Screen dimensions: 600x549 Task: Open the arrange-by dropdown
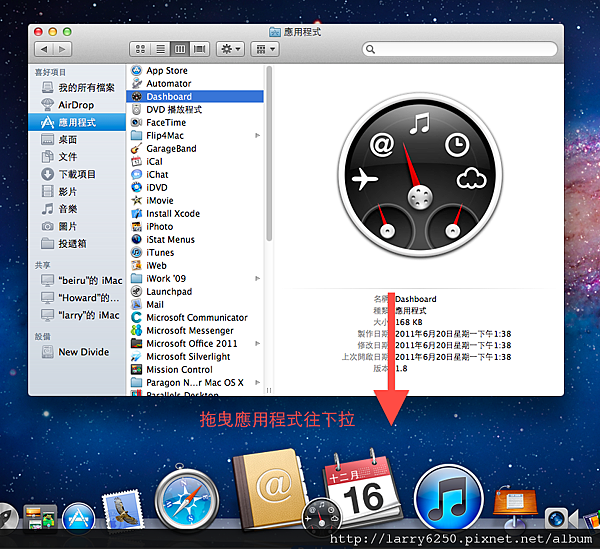(x=265, y=49)
